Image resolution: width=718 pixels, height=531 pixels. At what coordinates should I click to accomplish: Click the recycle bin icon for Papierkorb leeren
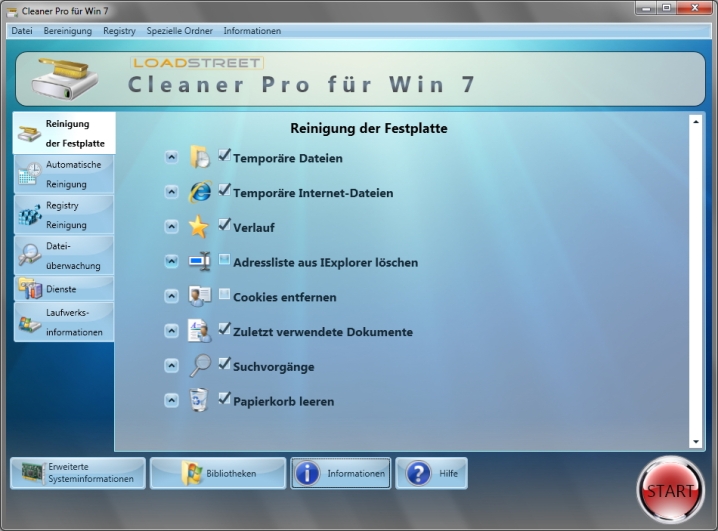[x=200, y=401]
